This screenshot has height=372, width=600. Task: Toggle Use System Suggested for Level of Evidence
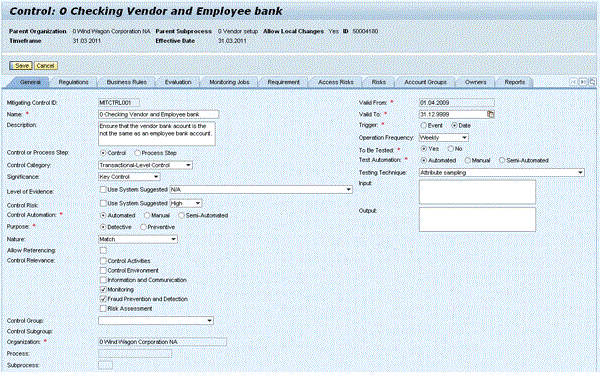[x=103, y=189]
